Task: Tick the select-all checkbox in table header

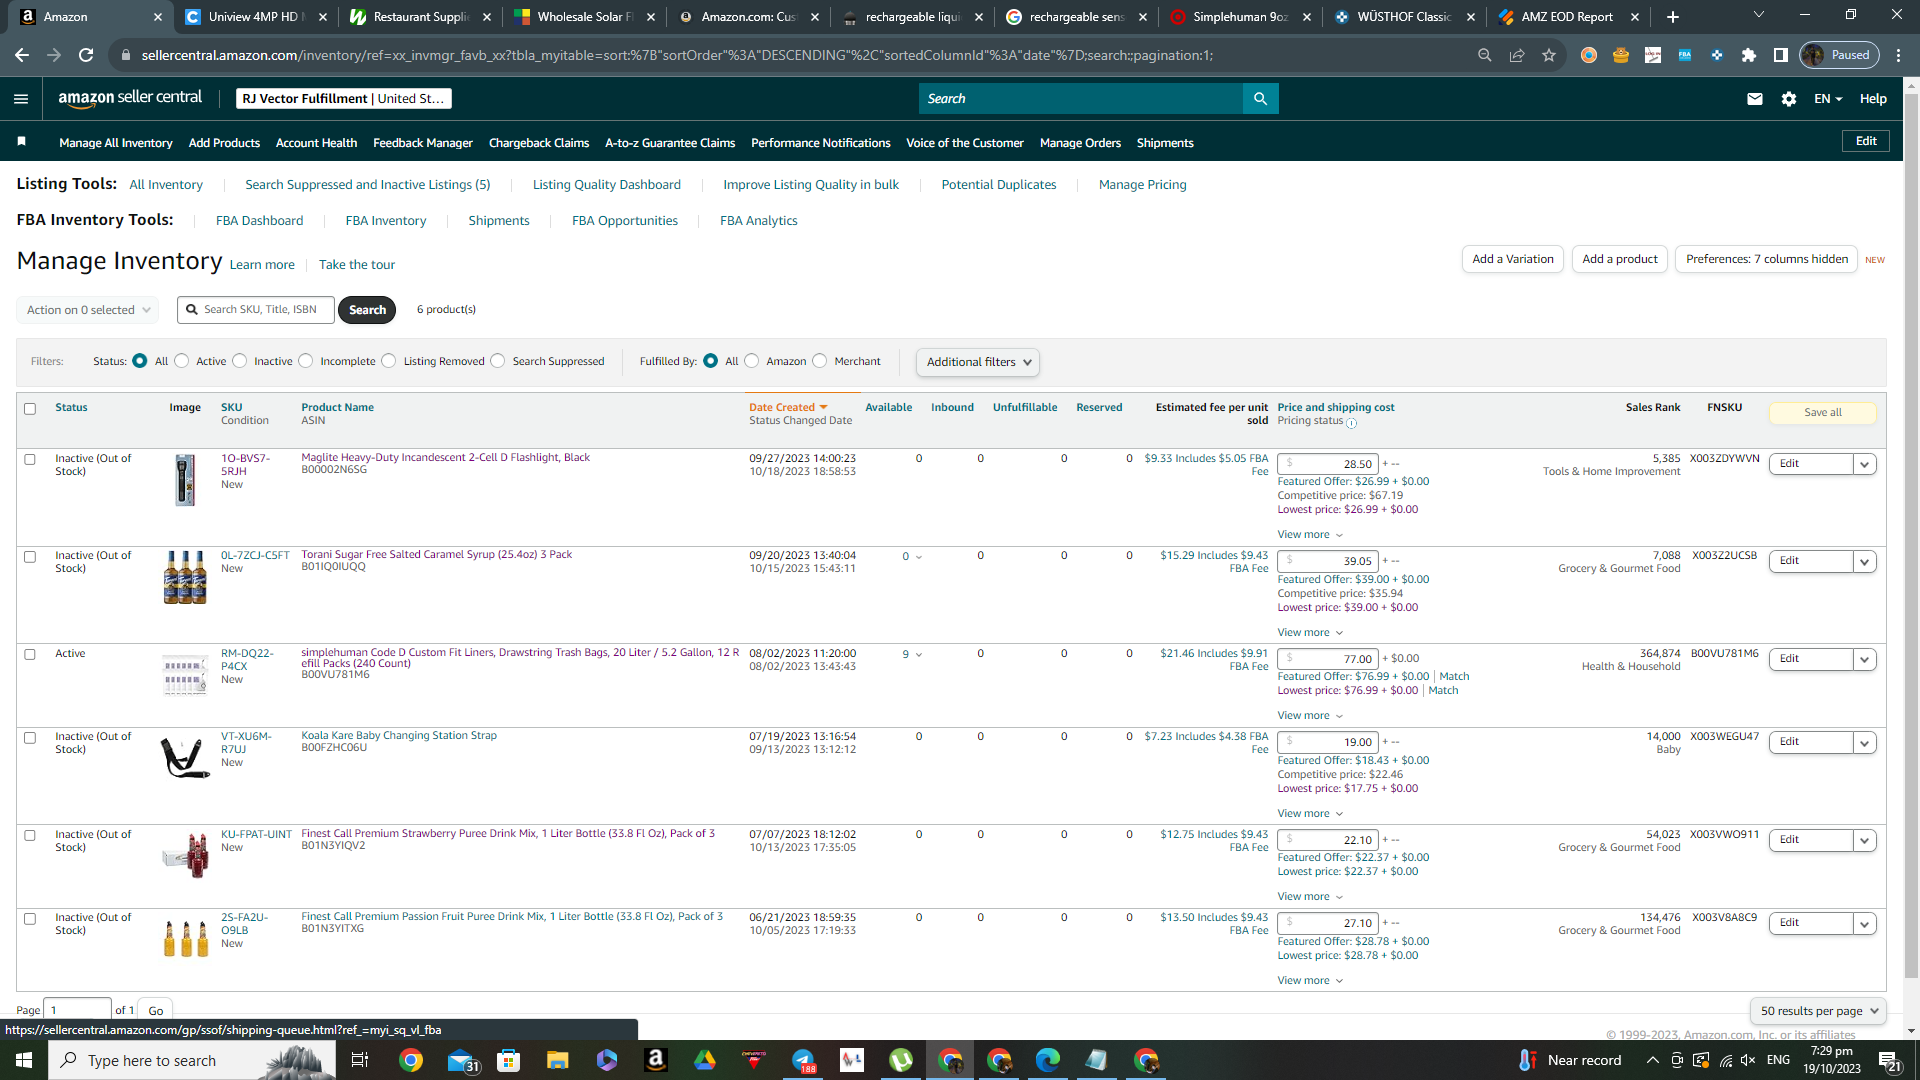Action: (x=30, y=408)
